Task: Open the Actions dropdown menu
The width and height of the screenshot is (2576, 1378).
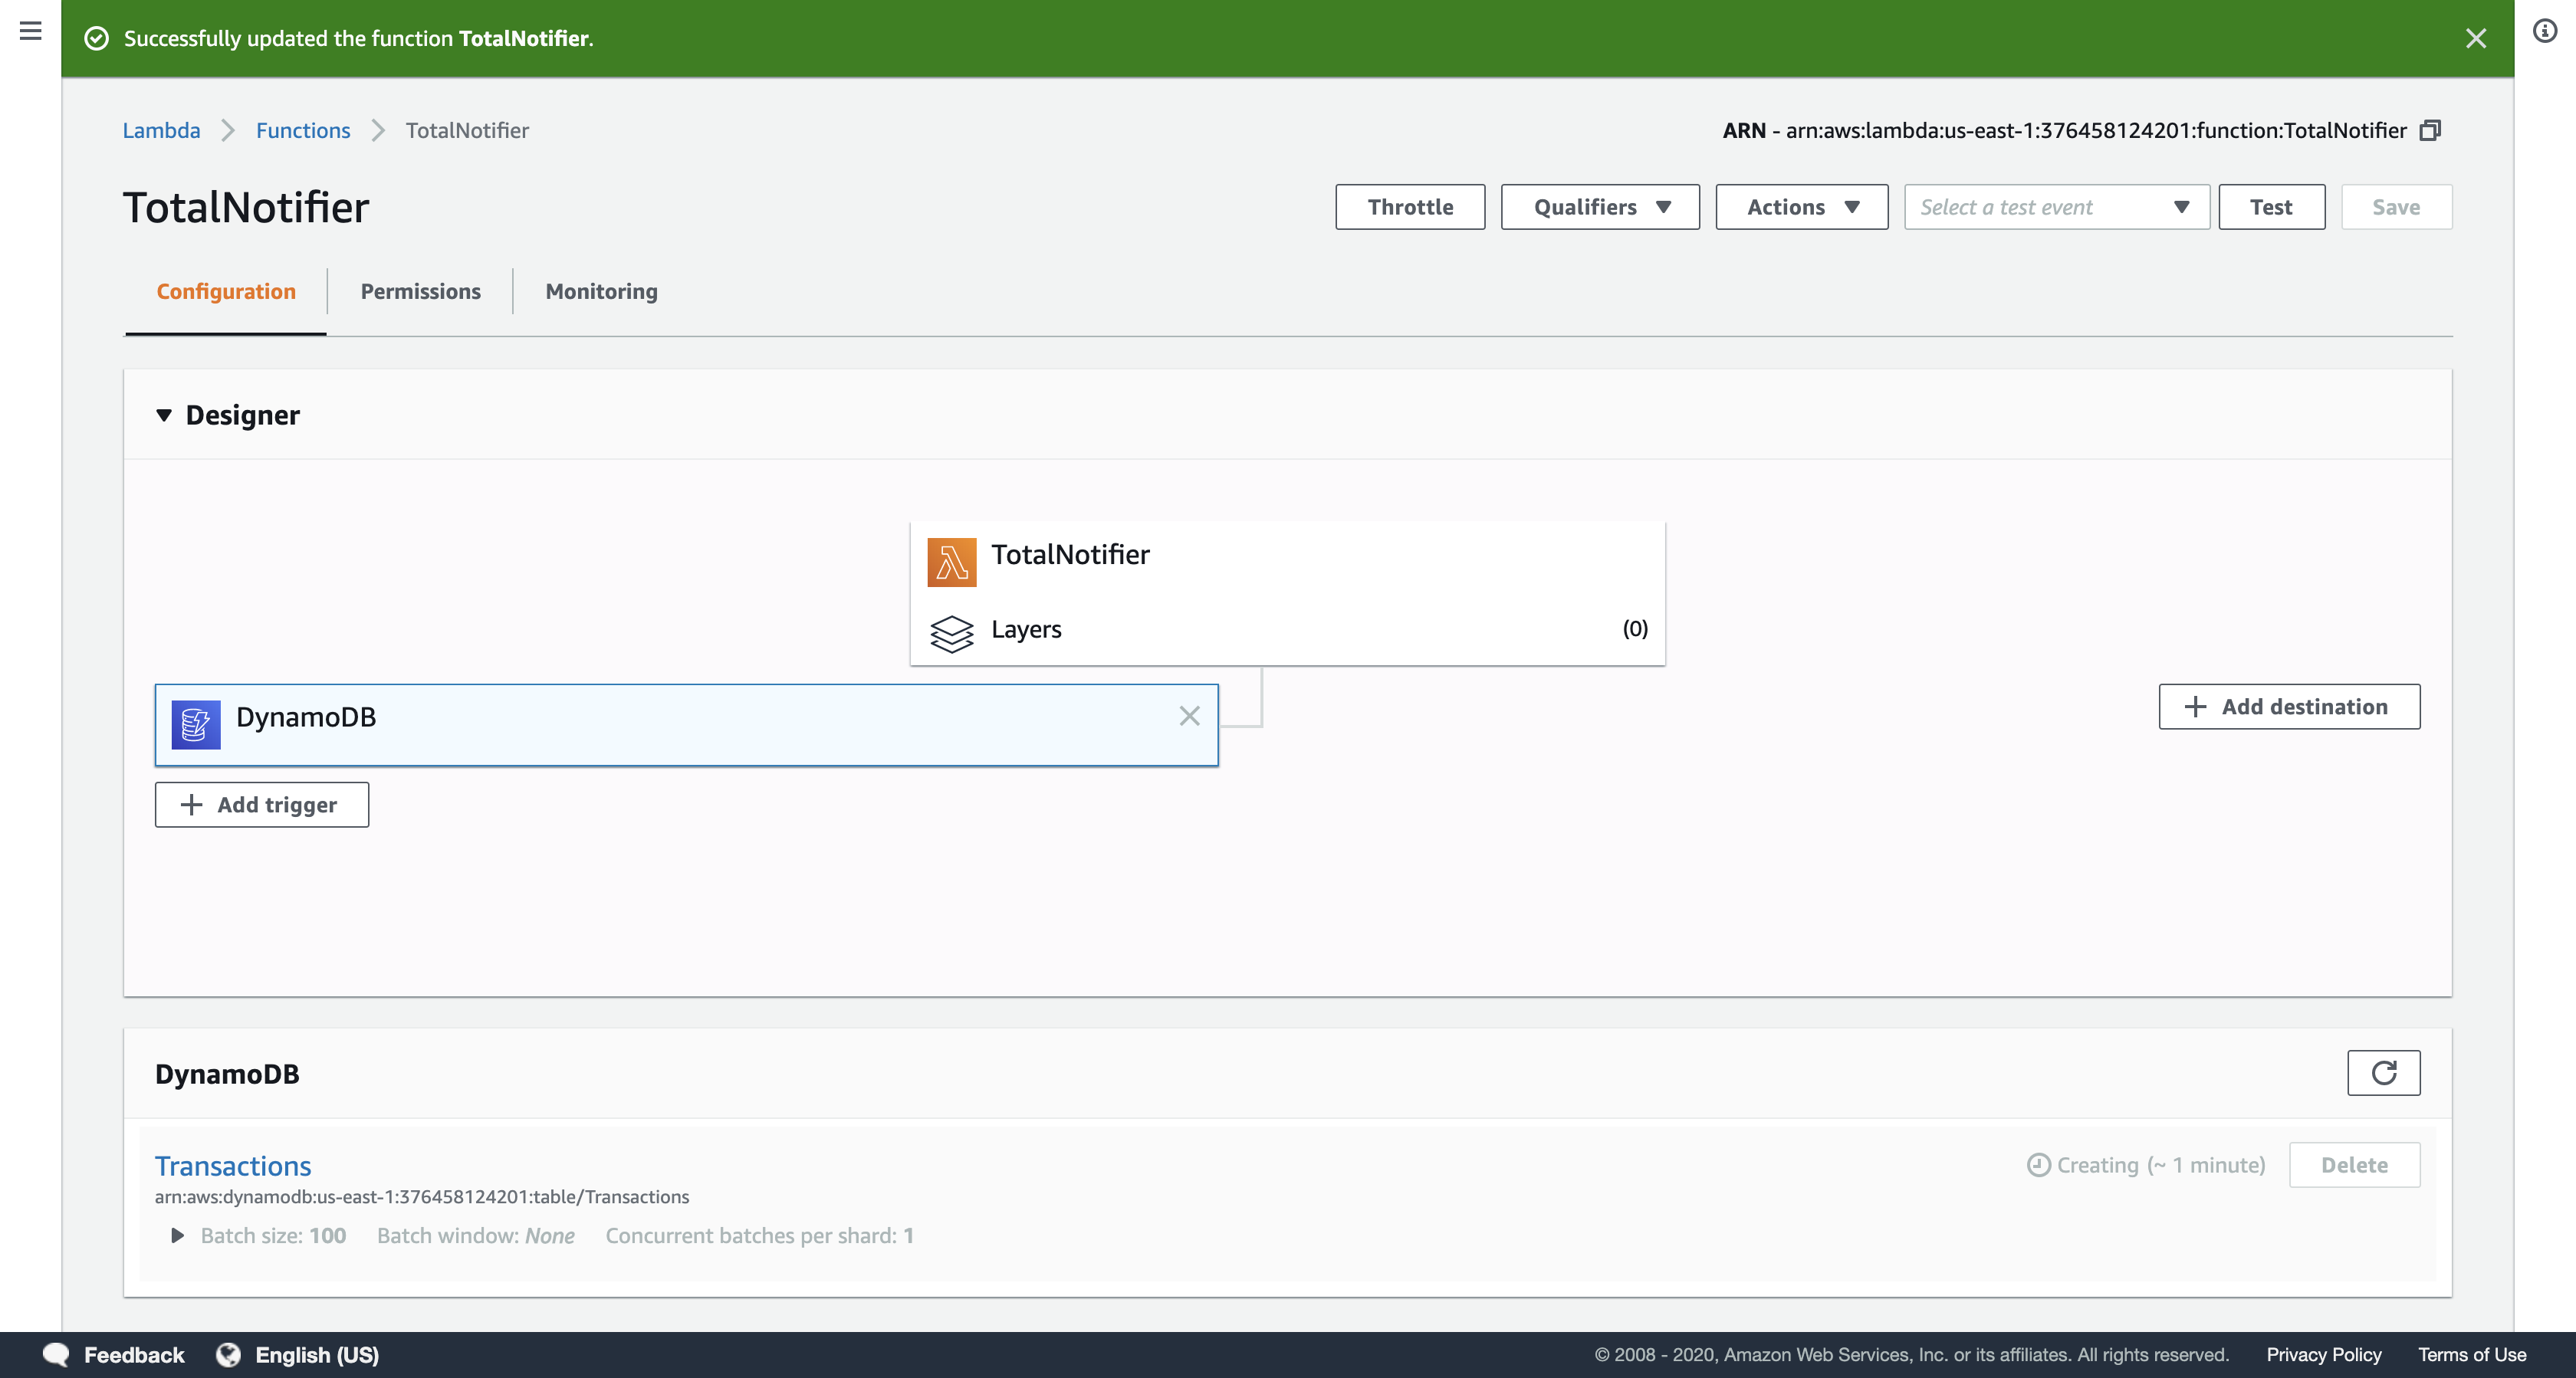Action: point(1801,207)
